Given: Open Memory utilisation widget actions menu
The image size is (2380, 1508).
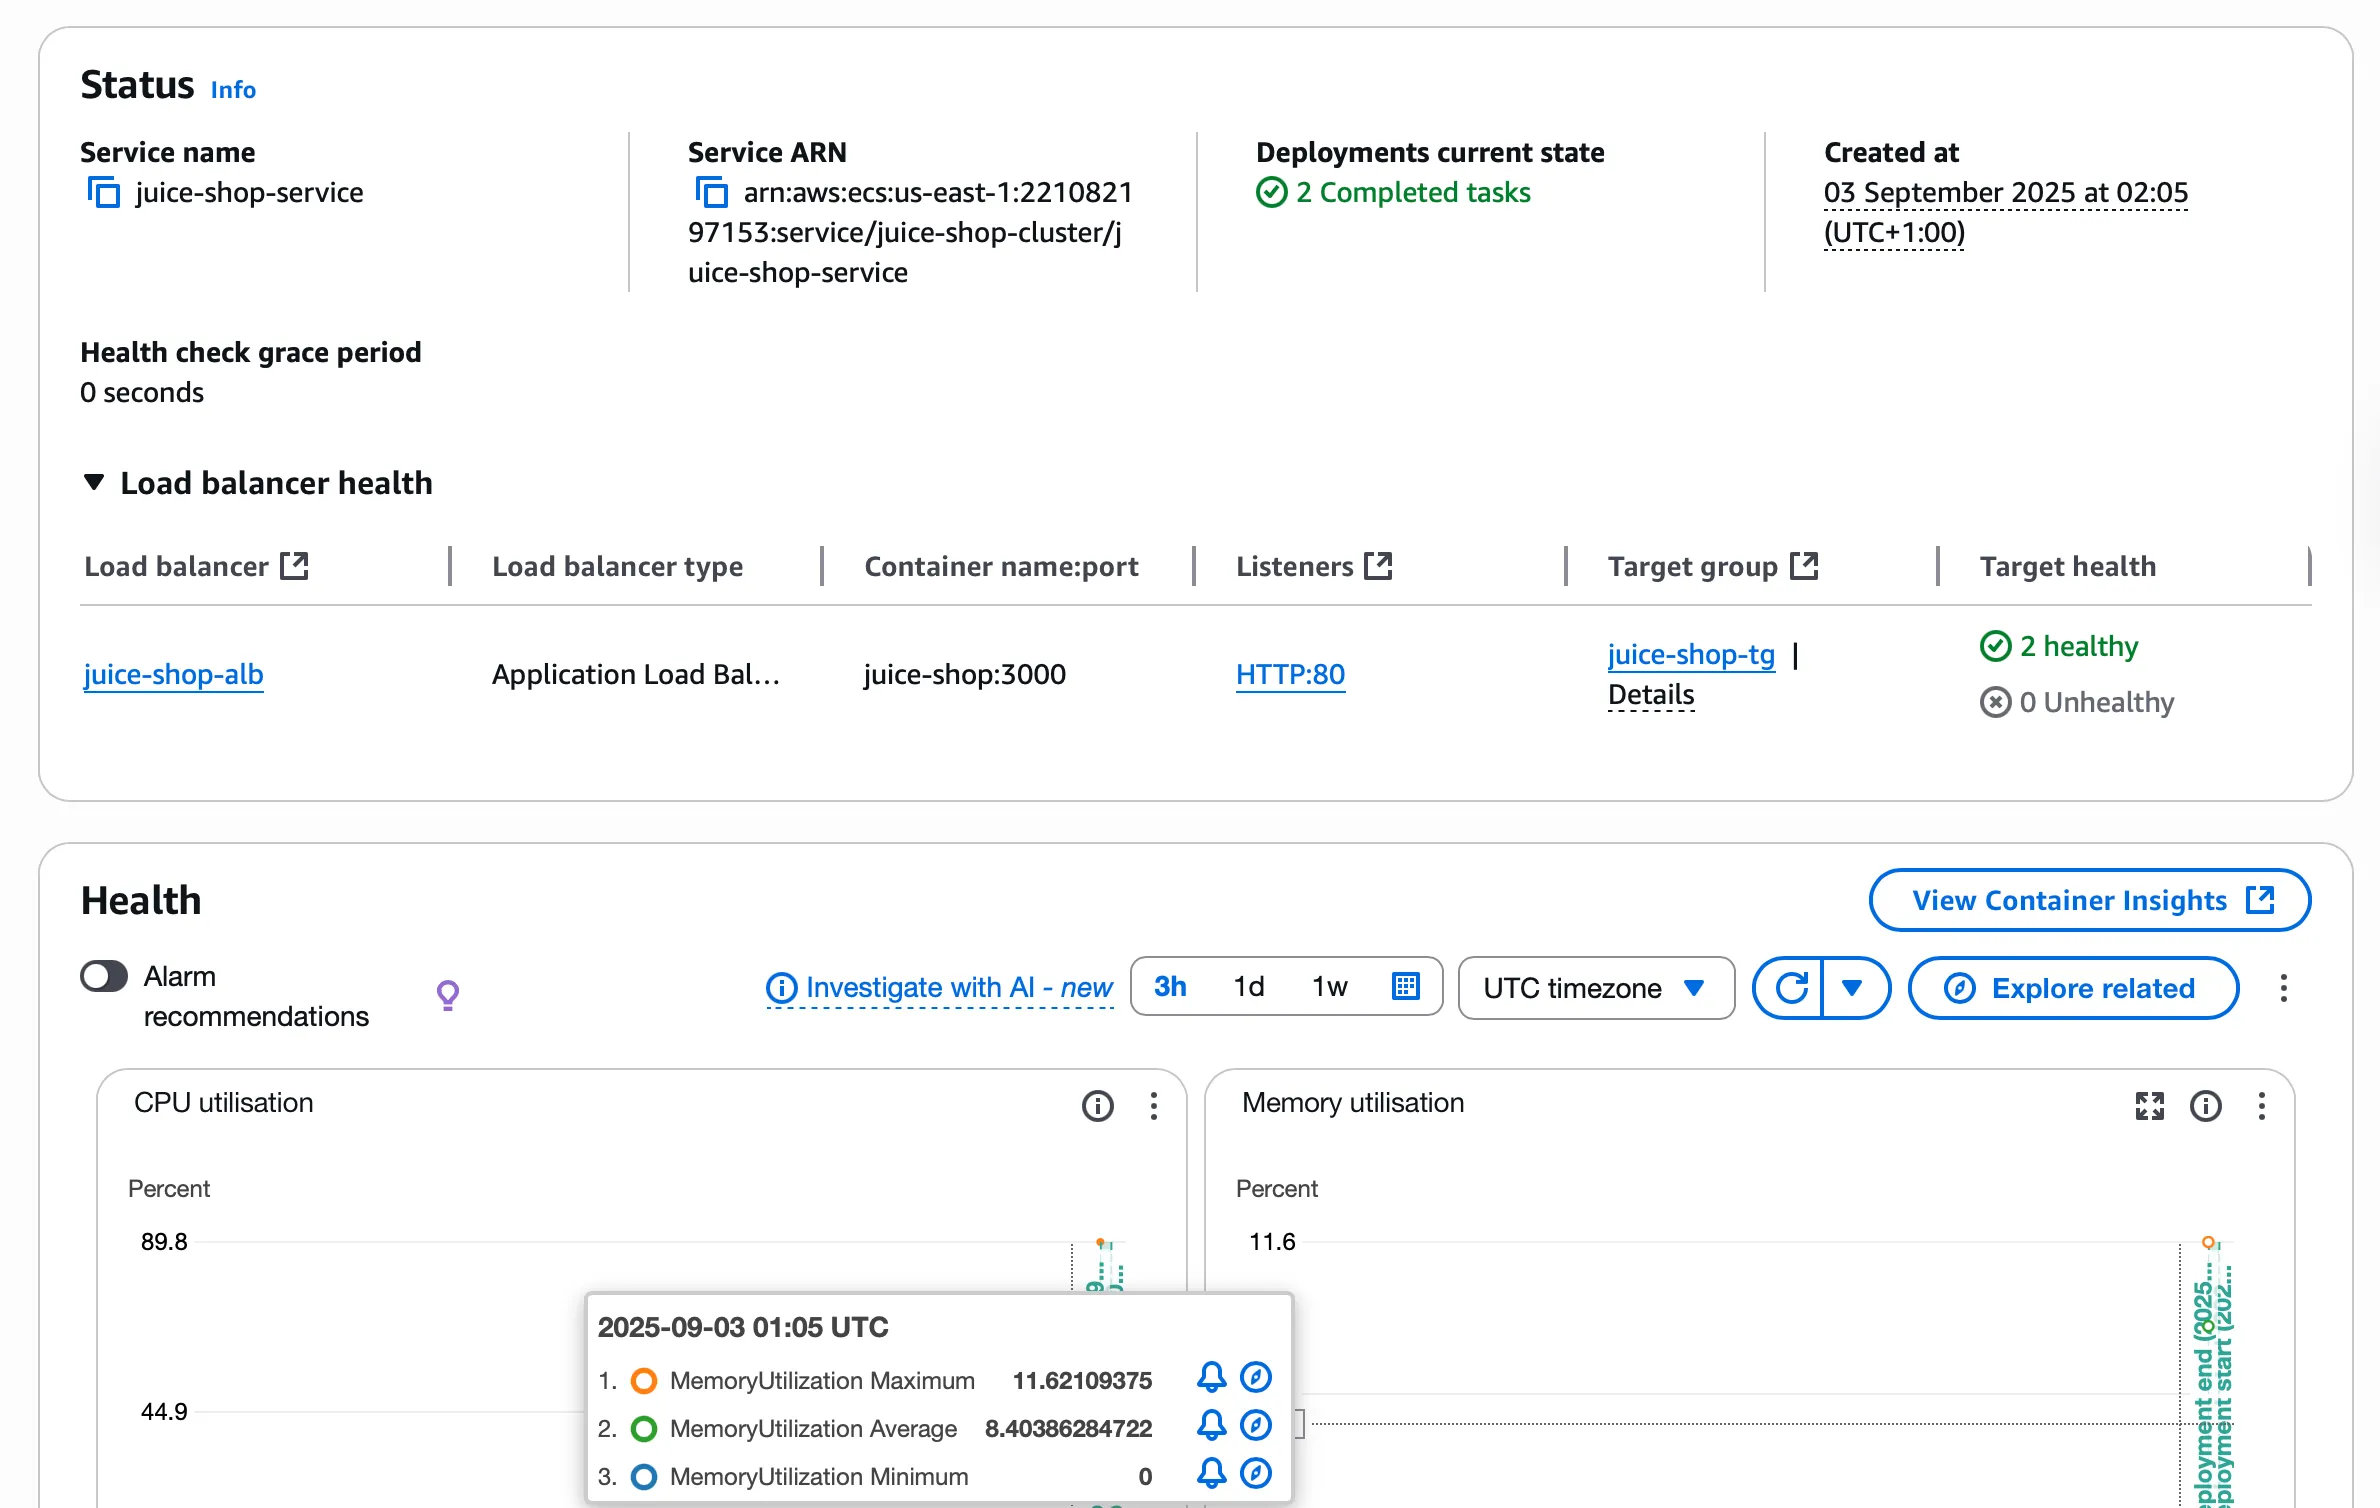Looking at the screenshot, I should pos(2262,1105).
